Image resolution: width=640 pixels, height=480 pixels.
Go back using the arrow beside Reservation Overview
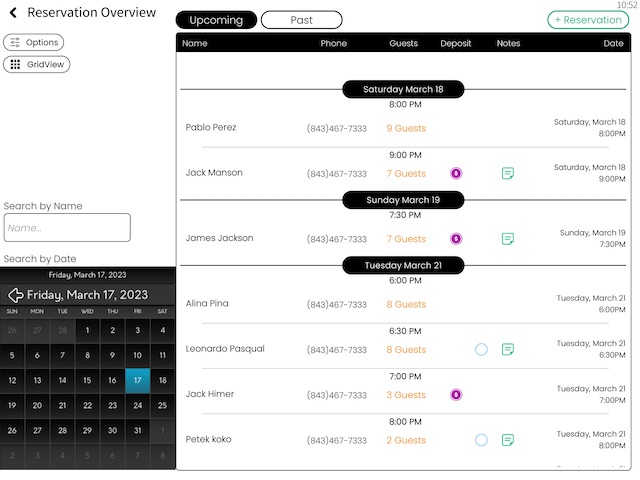[13, 13]
